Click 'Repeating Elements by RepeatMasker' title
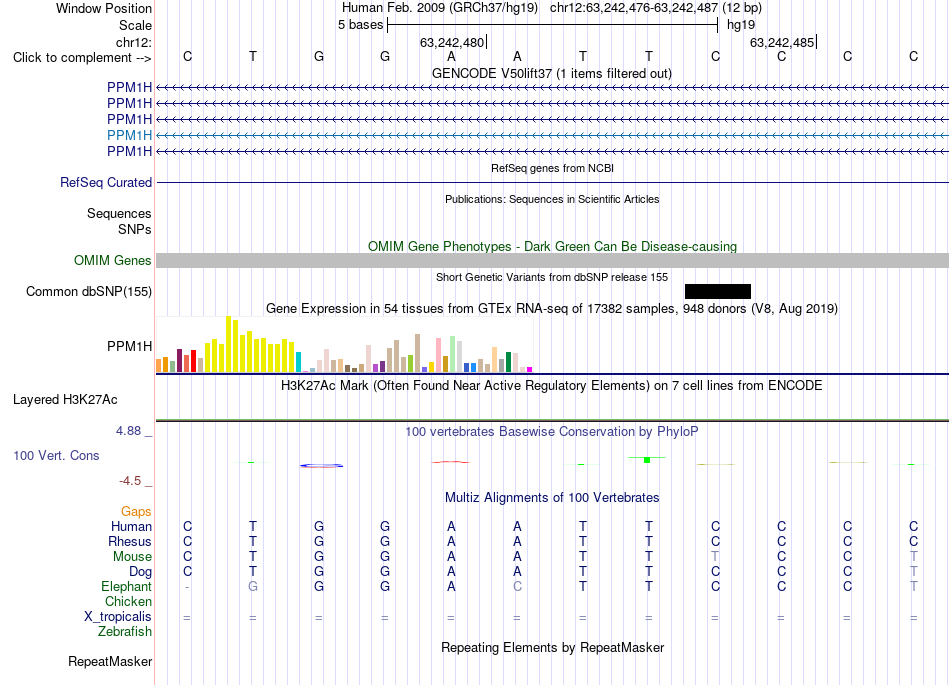 tap(553, 647)
